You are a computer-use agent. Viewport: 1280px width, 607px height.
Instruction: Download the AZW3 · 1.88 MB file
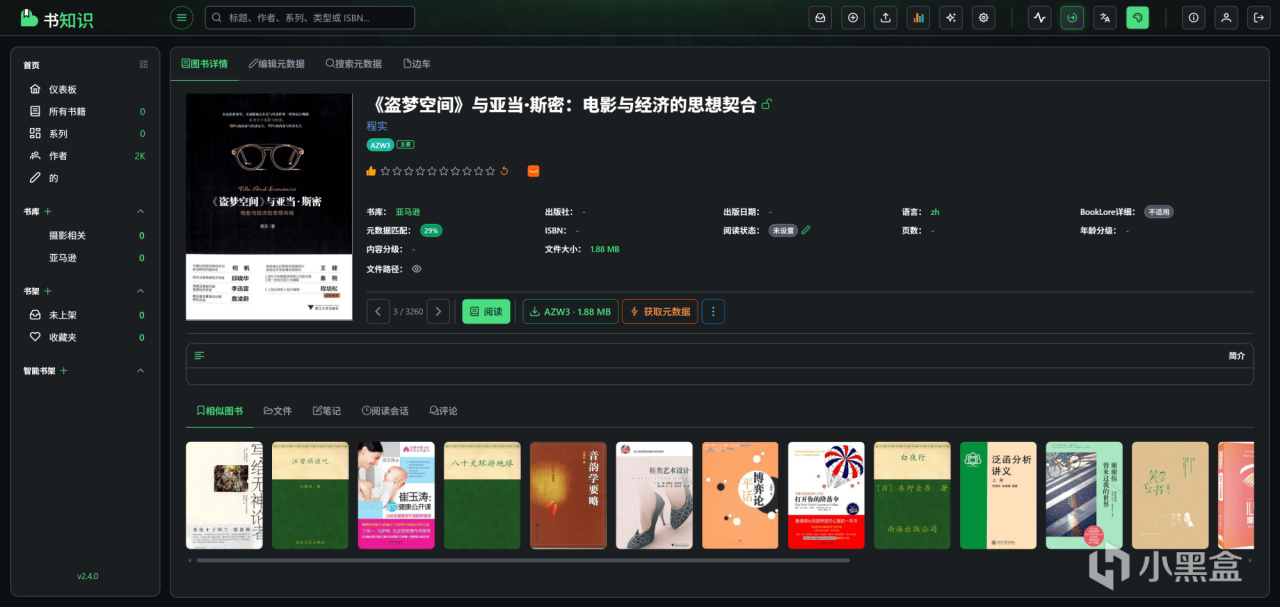tap(570, 311)
